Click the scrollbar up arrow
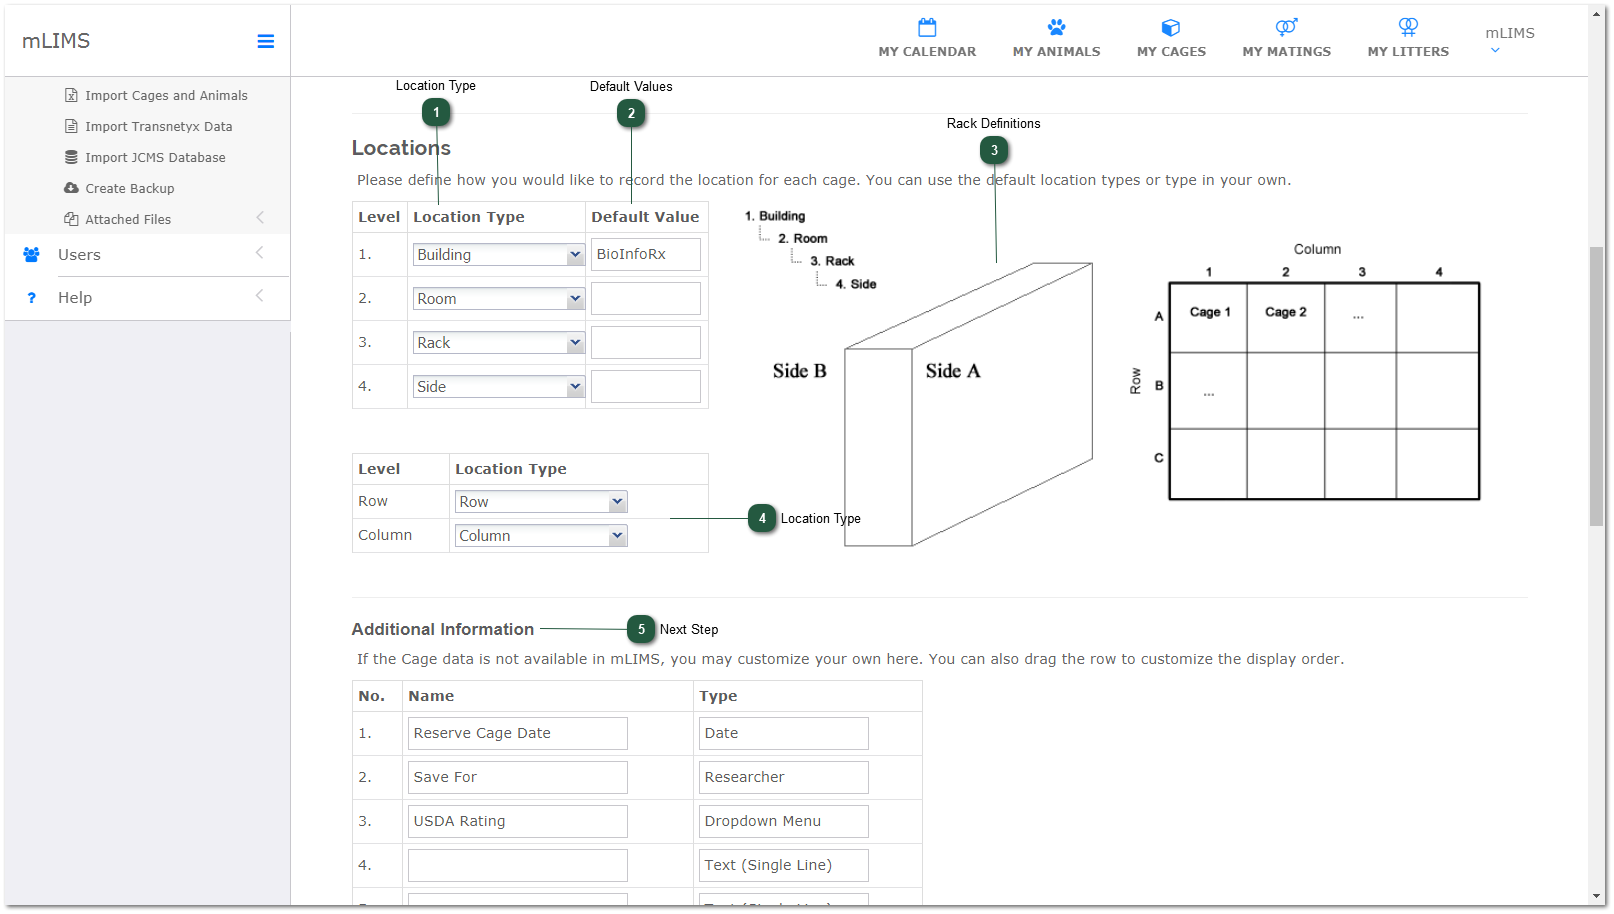 tap(1597, 14)
